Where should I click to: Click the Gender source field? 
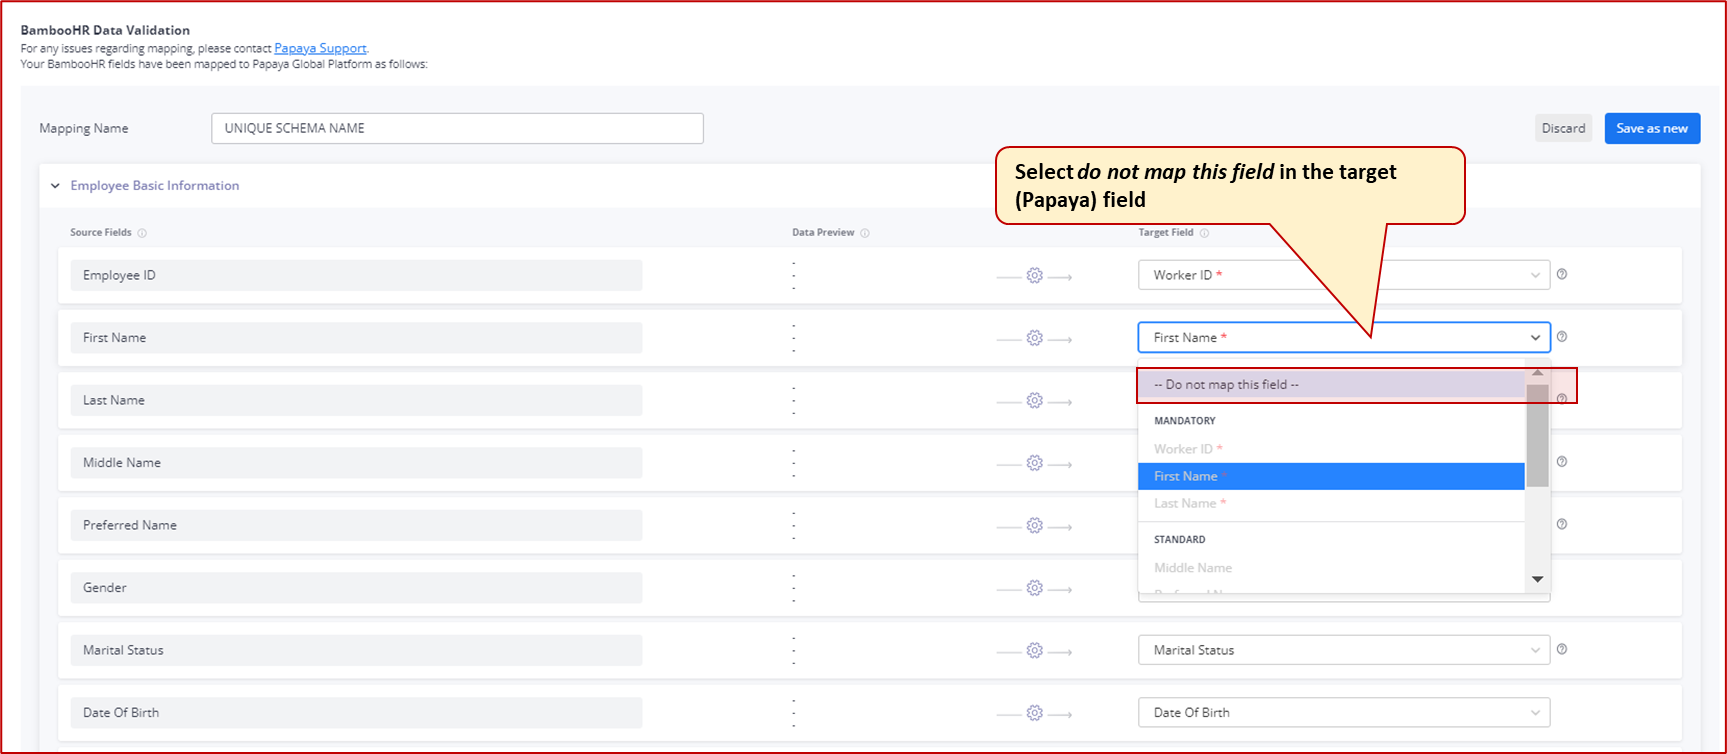[x=356, y=588]
